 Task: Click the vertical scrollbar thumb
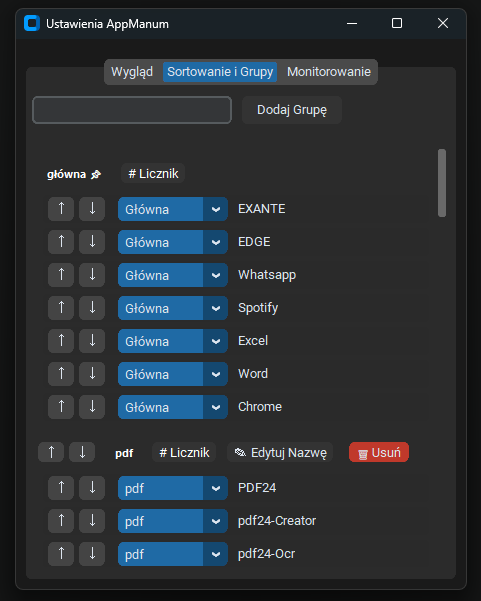pos(442,183)
